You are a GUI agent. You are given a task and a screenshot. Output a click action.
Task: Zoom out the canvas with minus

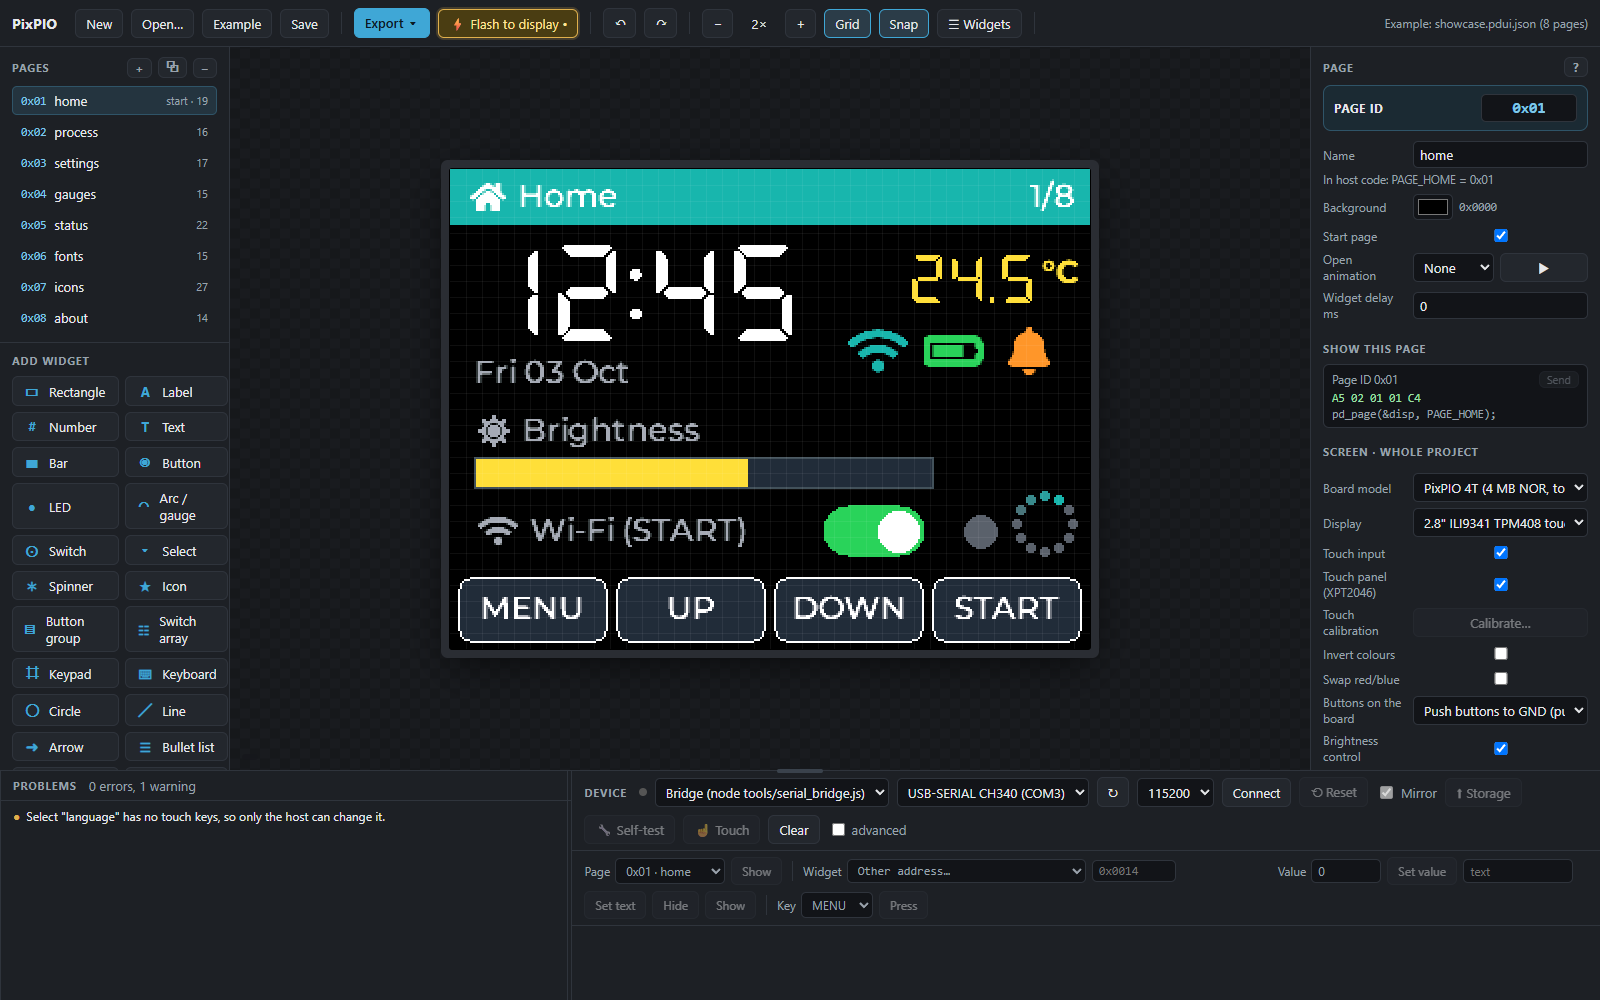pyautogui.click(x=717, y=24)
